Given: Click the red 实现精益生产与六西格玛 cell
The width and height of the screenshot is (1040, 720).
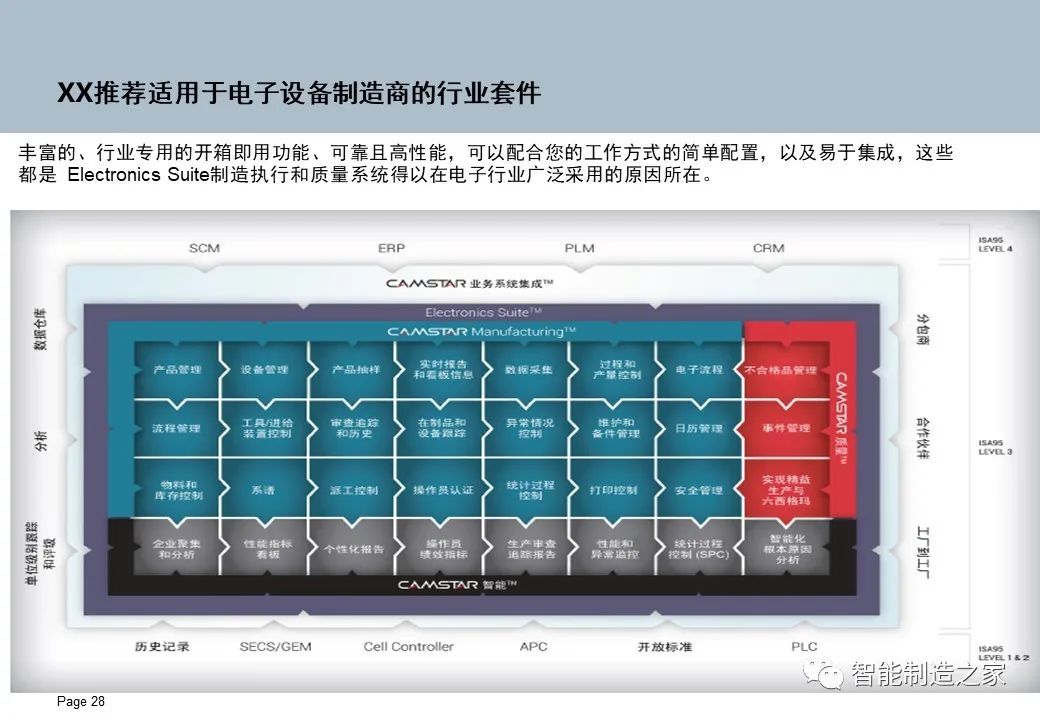Looking at the screenshot, I should pos(786,489).
